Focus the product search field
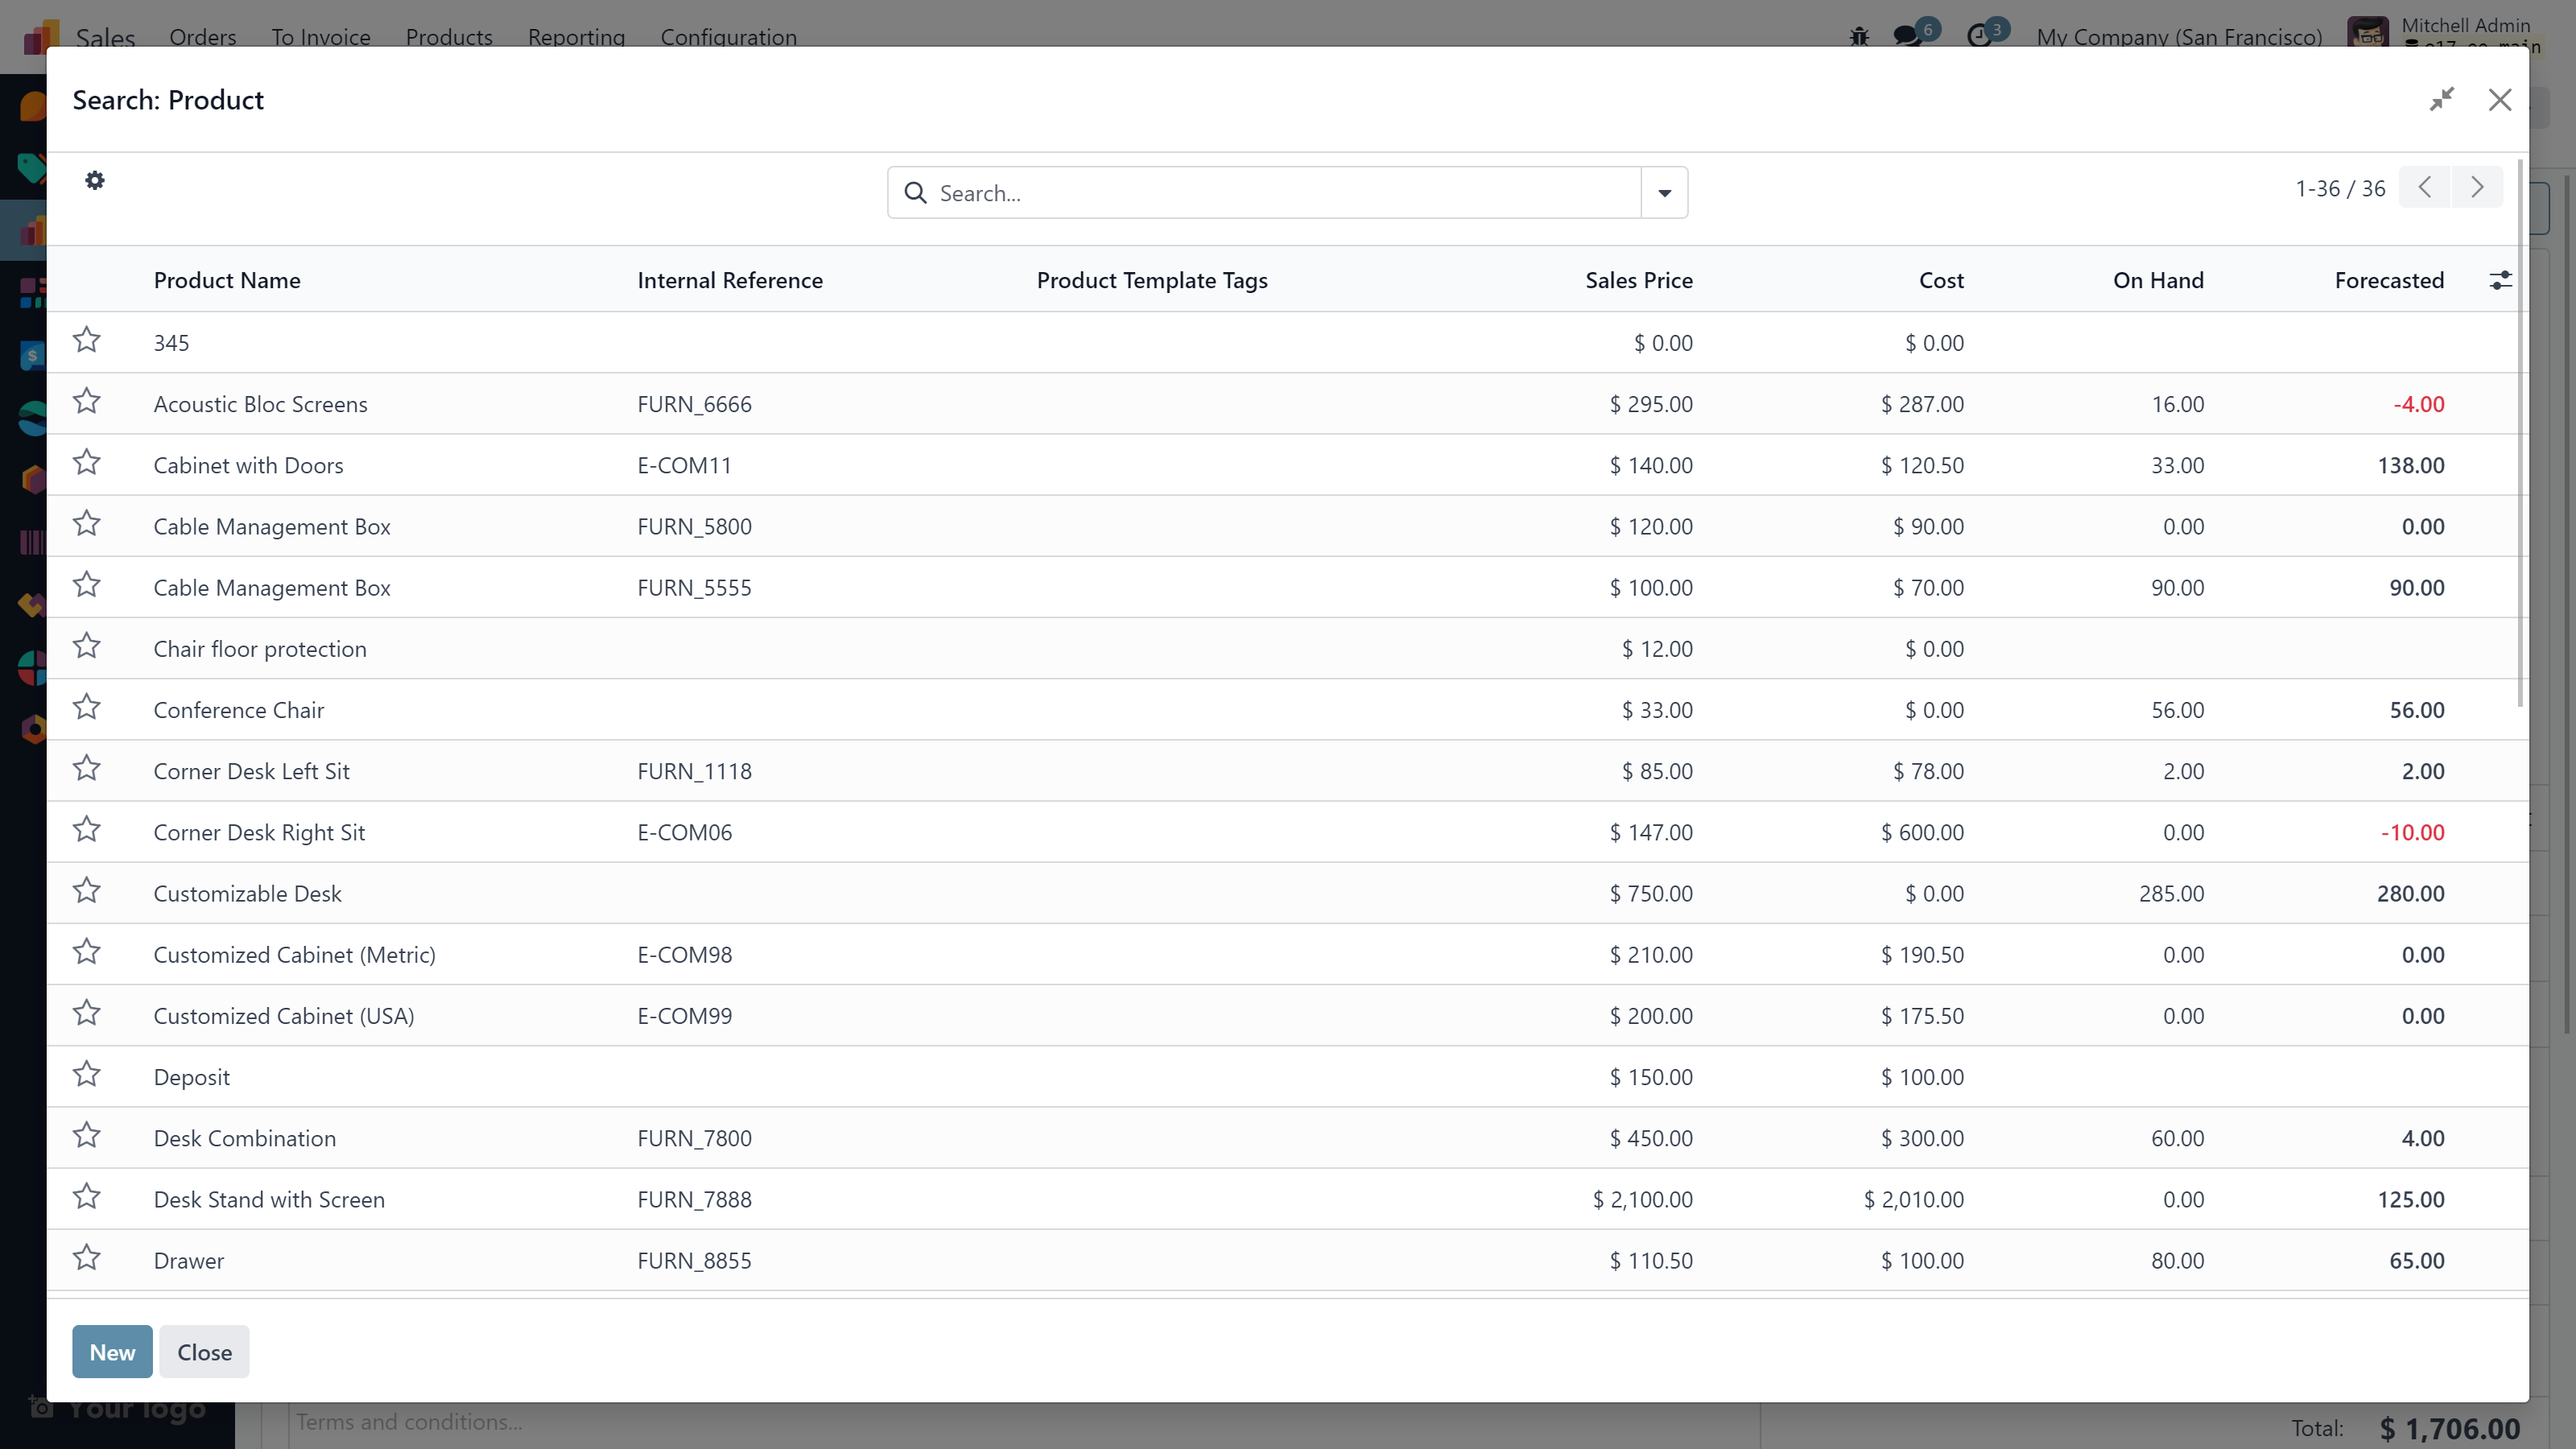Image resolution: width=2576 pixels, height=1449 pixels. [1280, 193]
